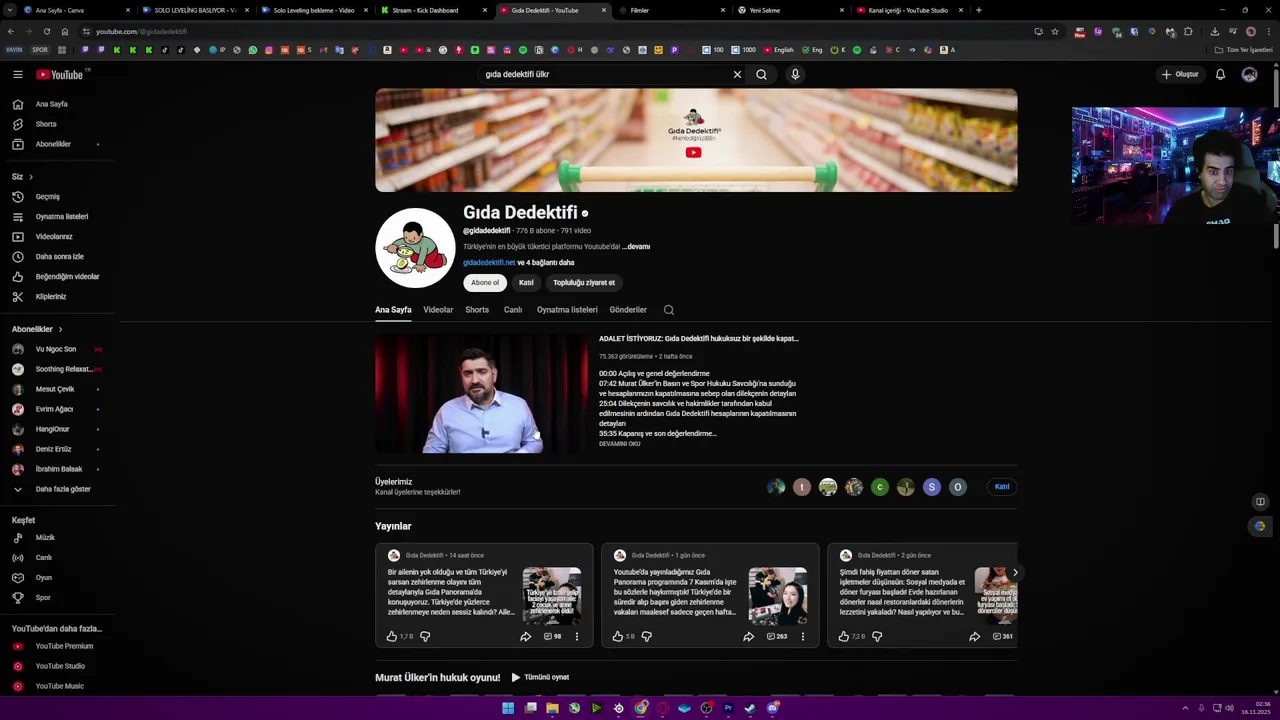Open the account avatar menu
1280x720 pixels.
[1249, 74]
